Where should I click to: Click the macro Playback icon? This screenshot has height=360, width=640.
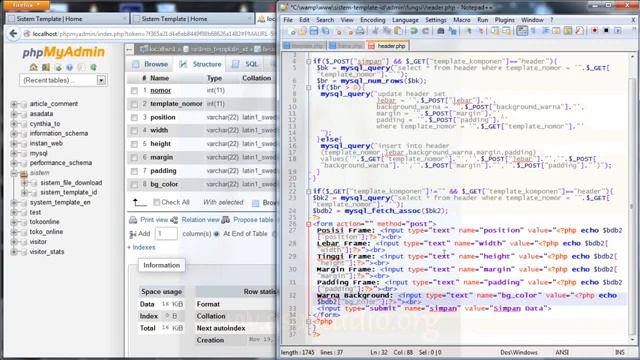click(618, 31)
